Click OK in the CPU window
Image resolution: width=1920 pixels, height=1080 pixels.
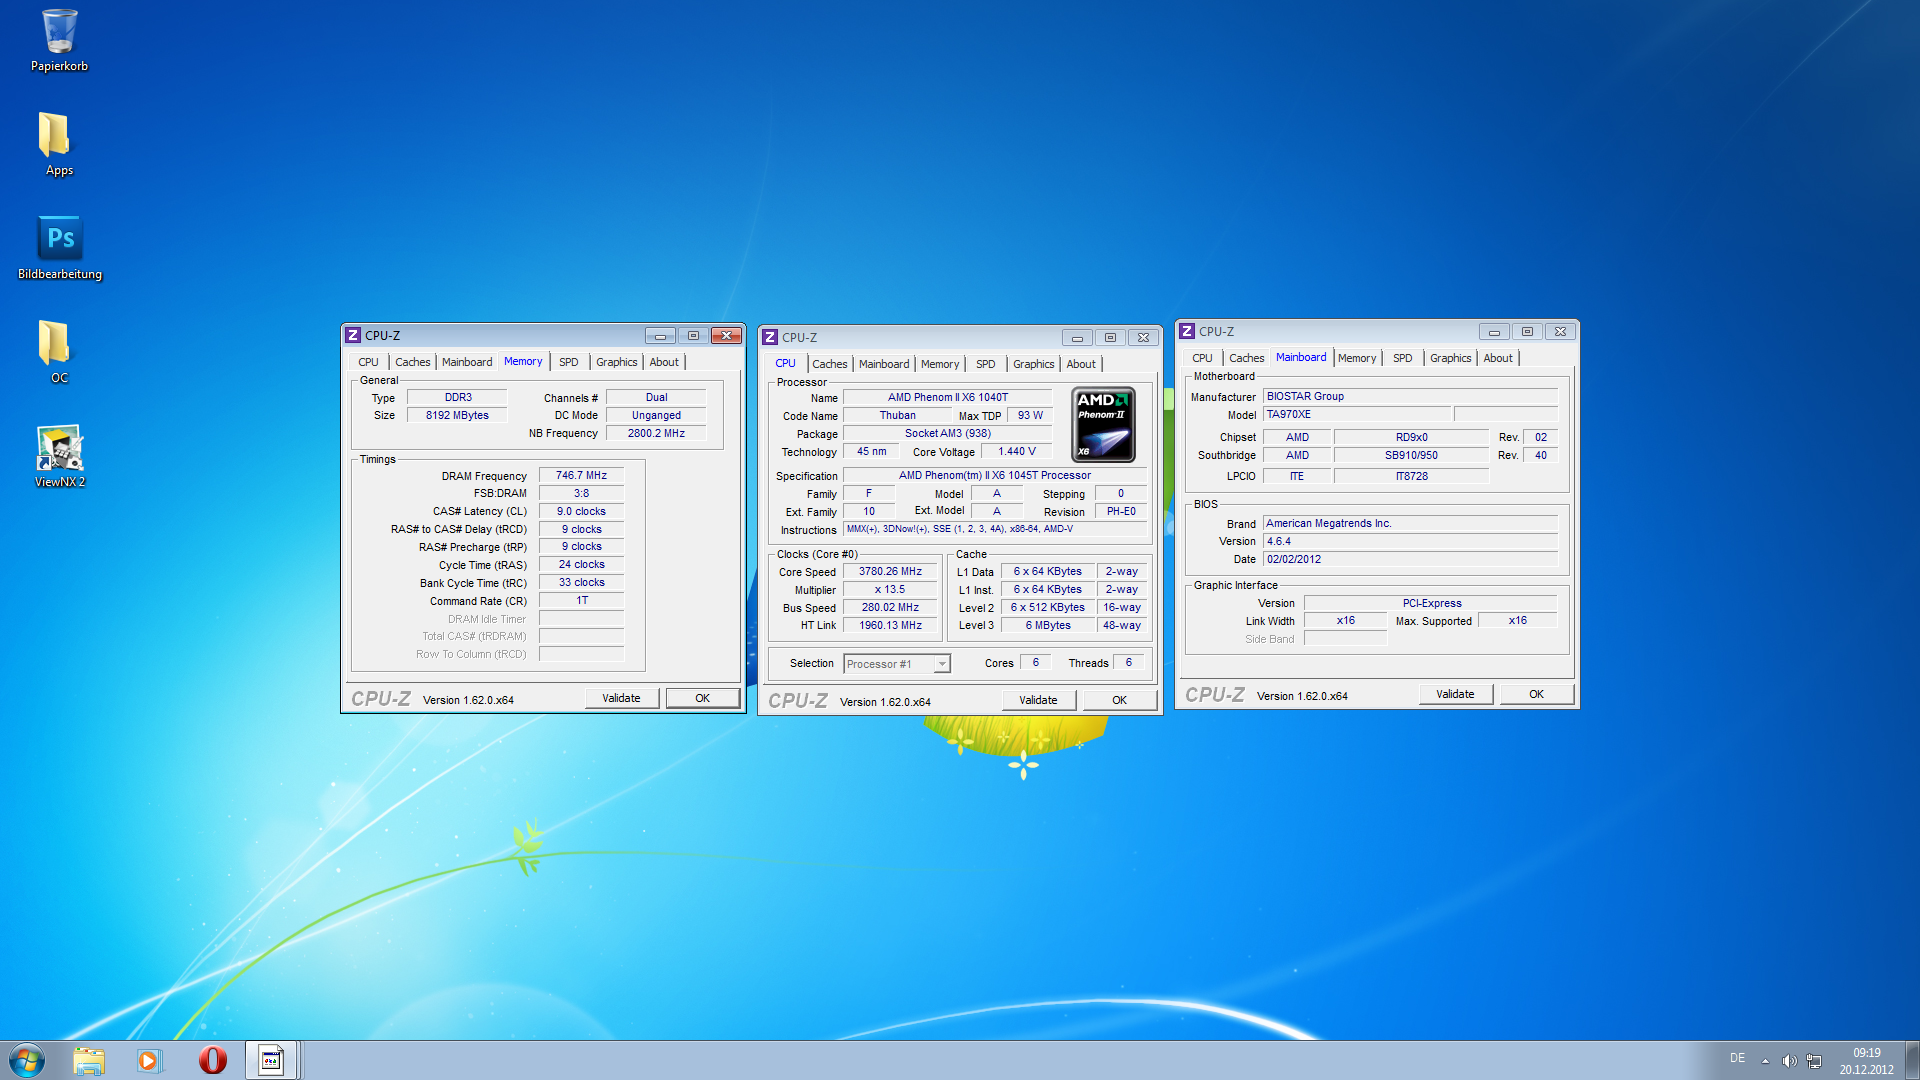click(x=1119, y=700)
